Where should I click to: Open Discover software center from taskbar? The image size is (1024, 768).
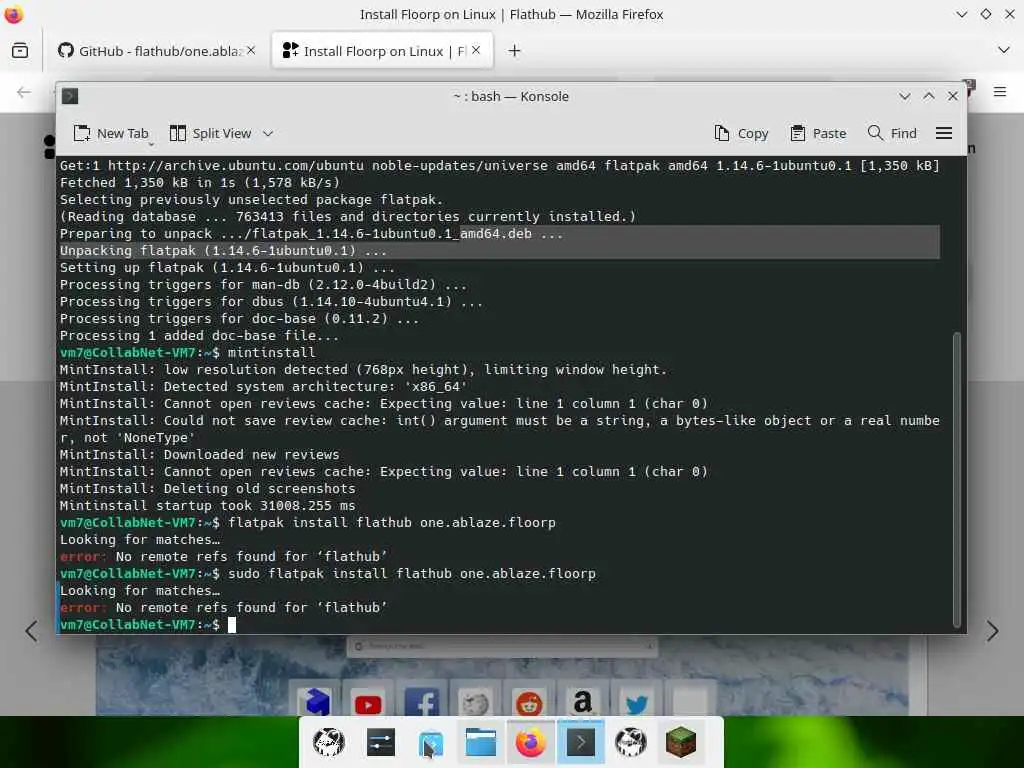[x=430, y=743]
